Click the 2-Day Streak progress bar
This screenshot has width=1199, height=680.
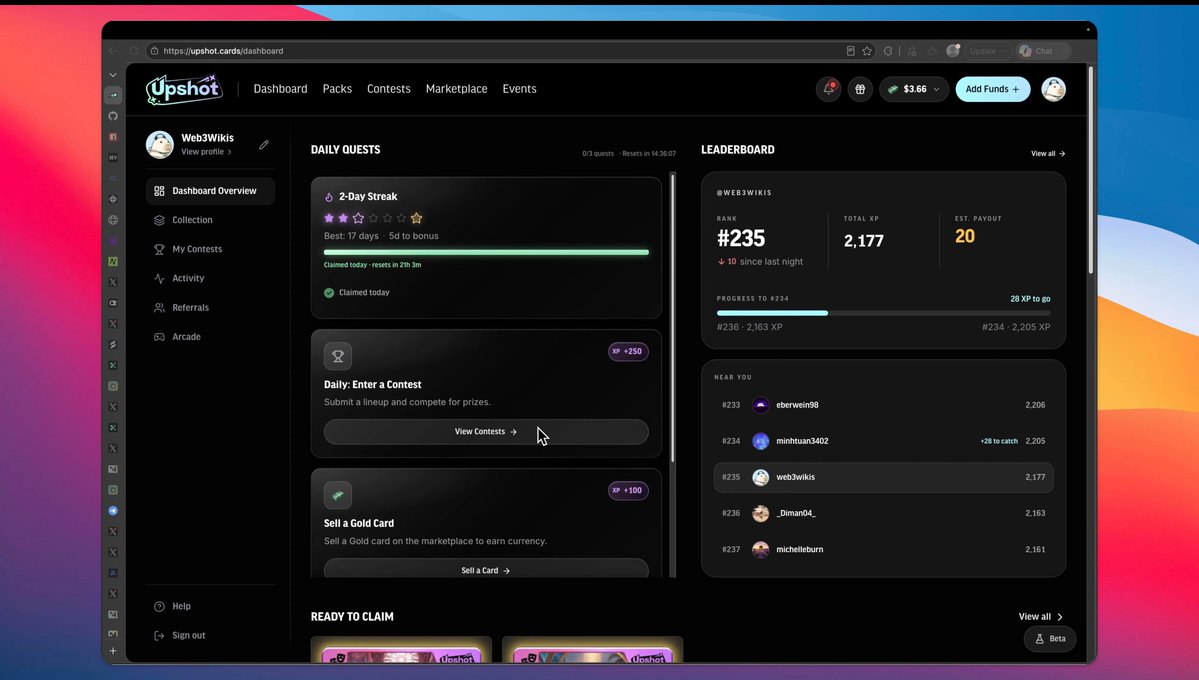[486, 252]
